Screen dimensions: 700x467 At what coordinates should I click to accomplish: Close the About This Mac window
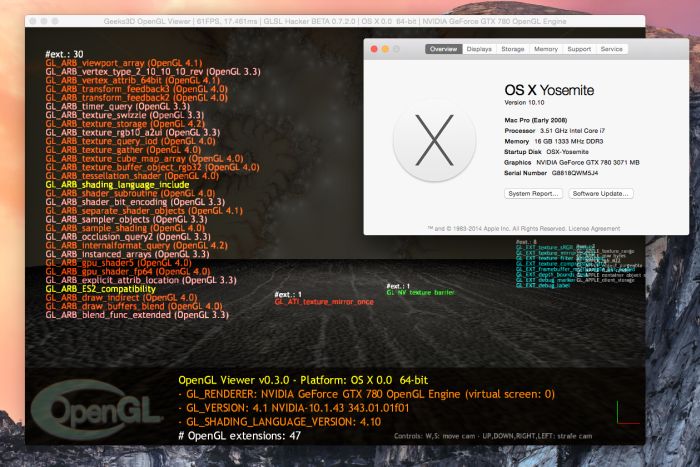click(374, 49)
